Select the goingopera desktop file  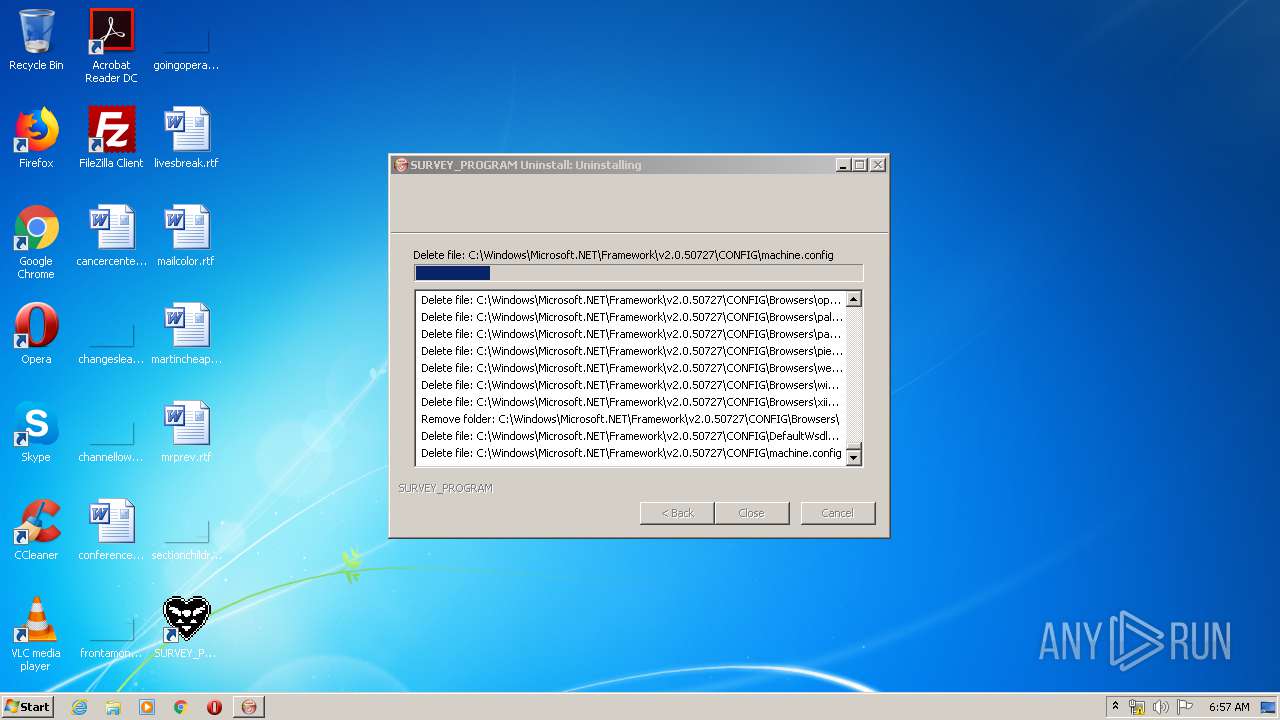click(186, 40)
